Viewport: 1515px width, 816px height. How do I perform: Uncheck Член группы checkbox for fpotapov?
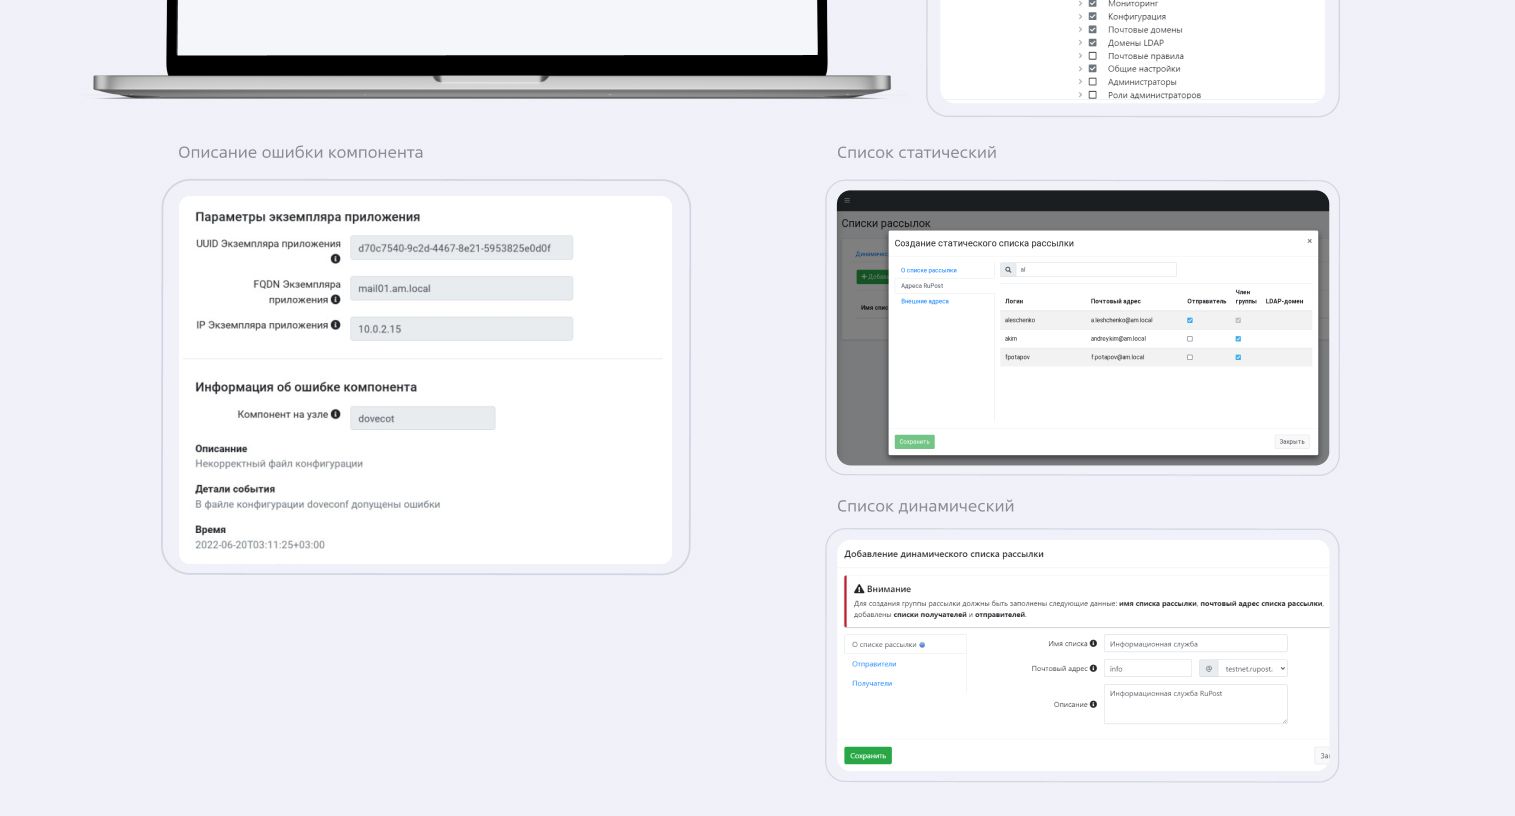(x=1238, y=357)
